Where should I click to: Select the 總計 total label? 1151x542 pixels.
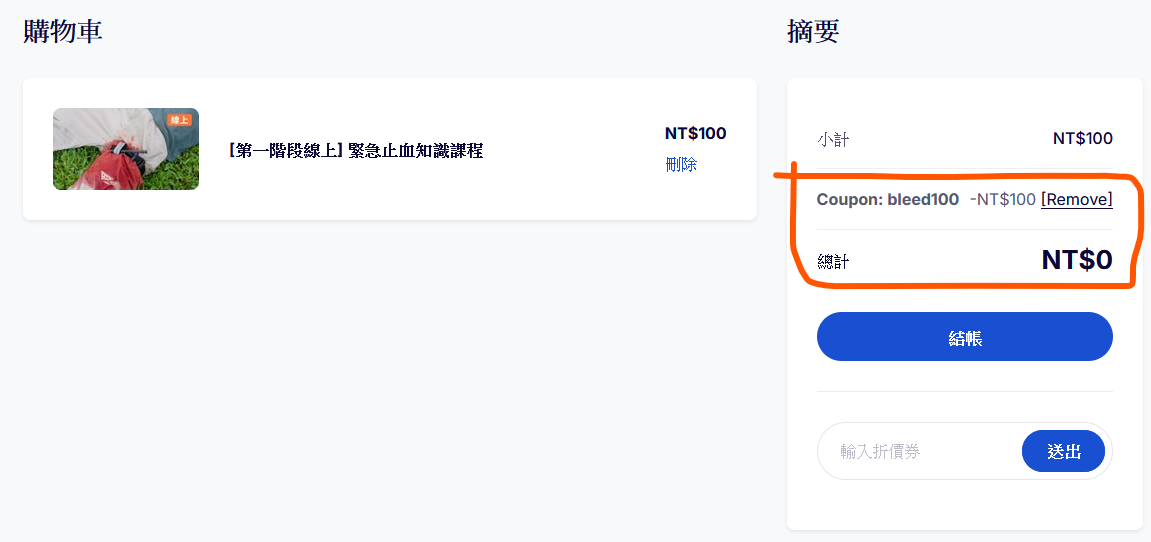coord(833,261)
